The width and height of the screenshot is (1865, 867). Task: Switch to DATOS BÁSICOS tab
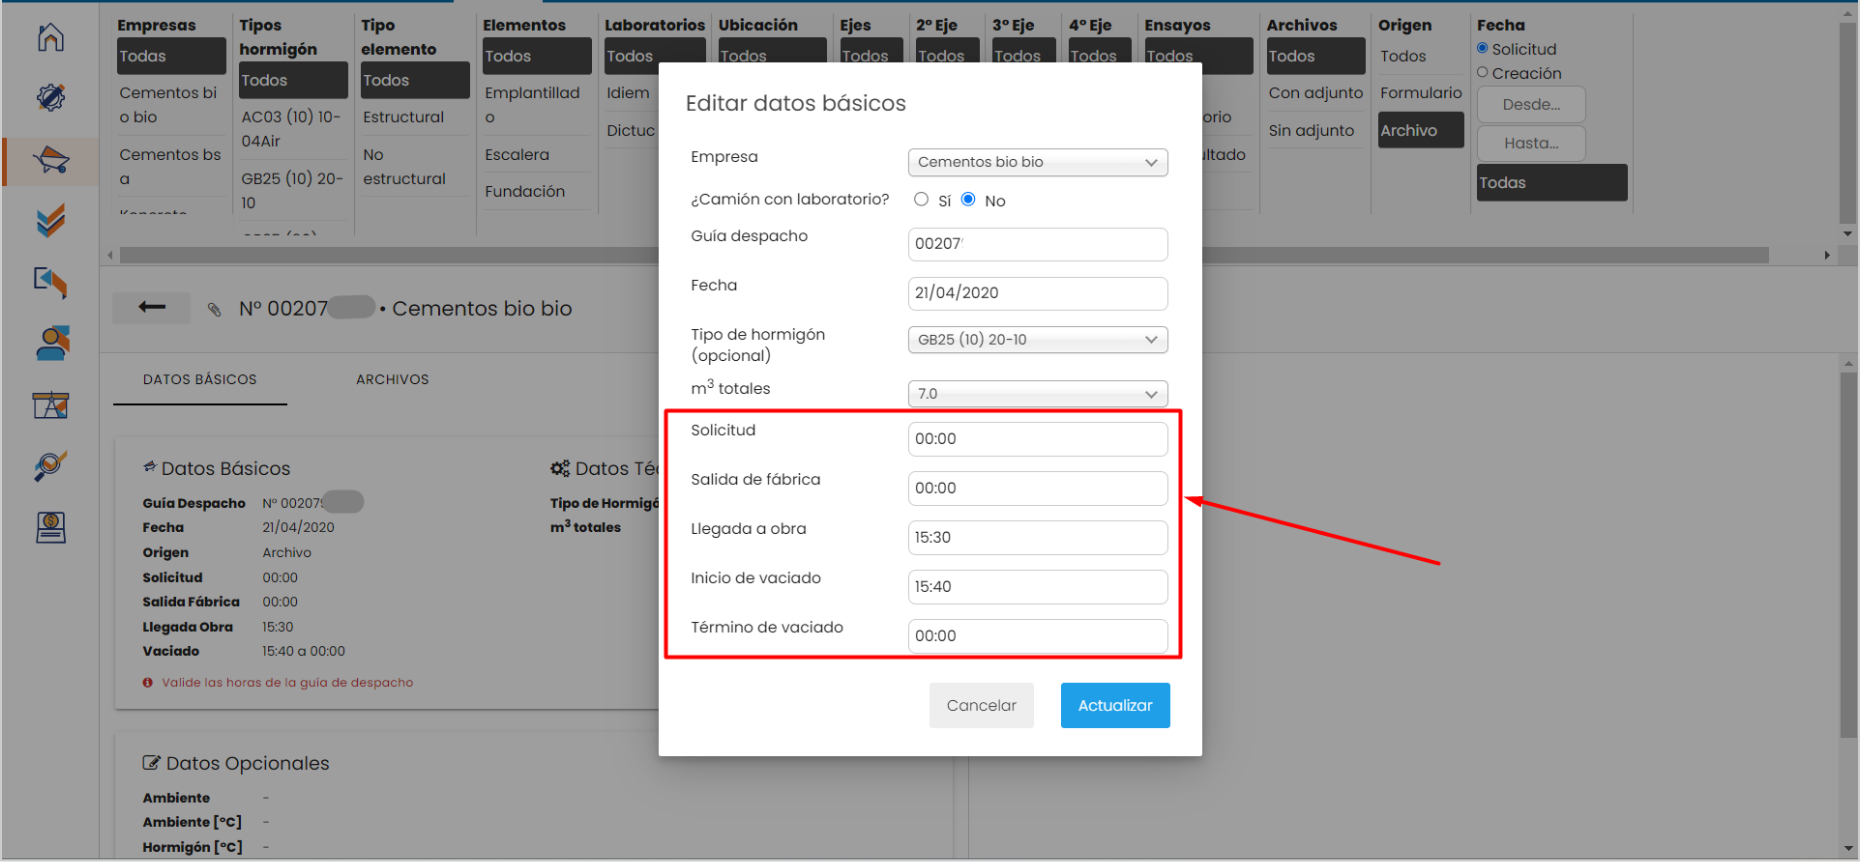coord(200,380)
